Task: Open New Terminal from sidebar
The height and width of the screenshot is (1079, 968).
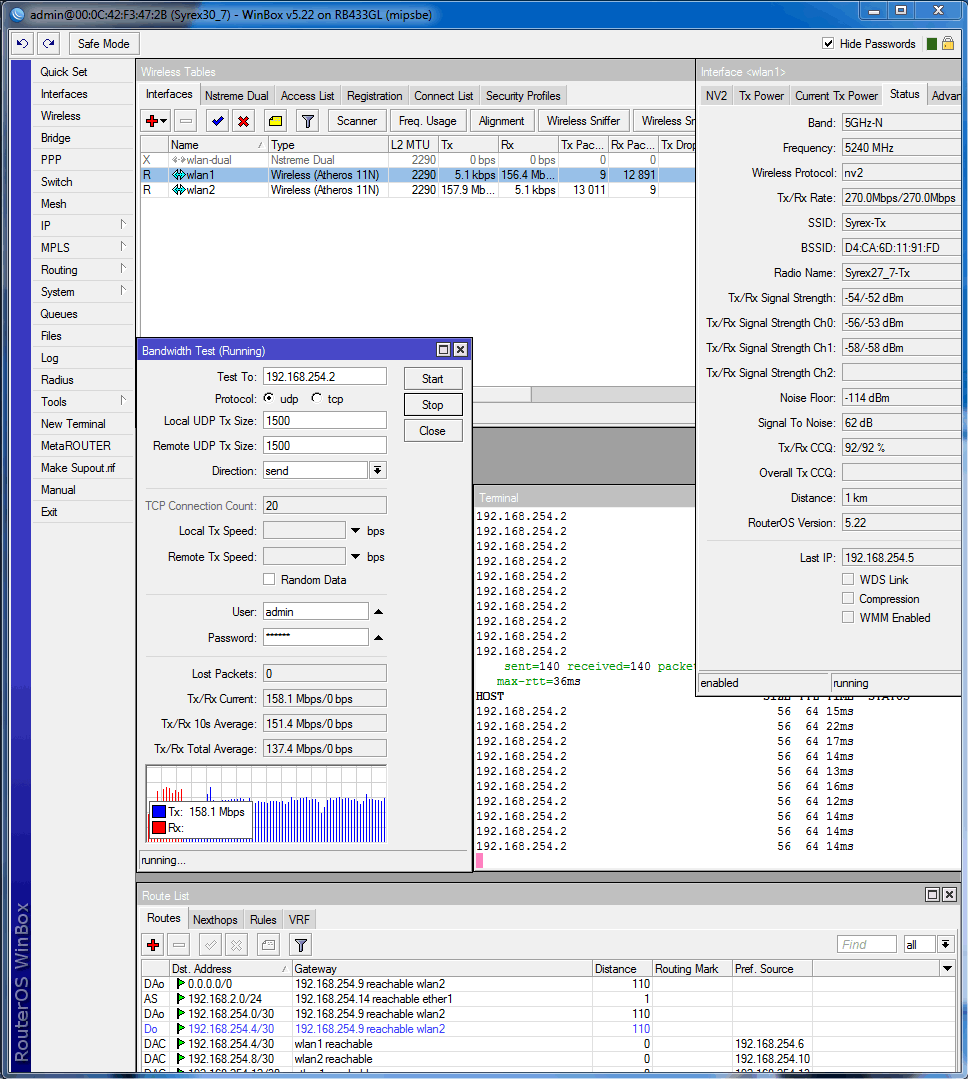Action: click(x=73, y=424)
